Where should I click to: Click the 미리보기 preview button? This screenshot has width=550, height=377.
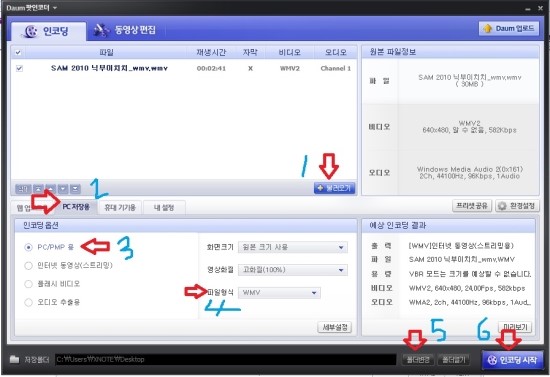[515, 327]
